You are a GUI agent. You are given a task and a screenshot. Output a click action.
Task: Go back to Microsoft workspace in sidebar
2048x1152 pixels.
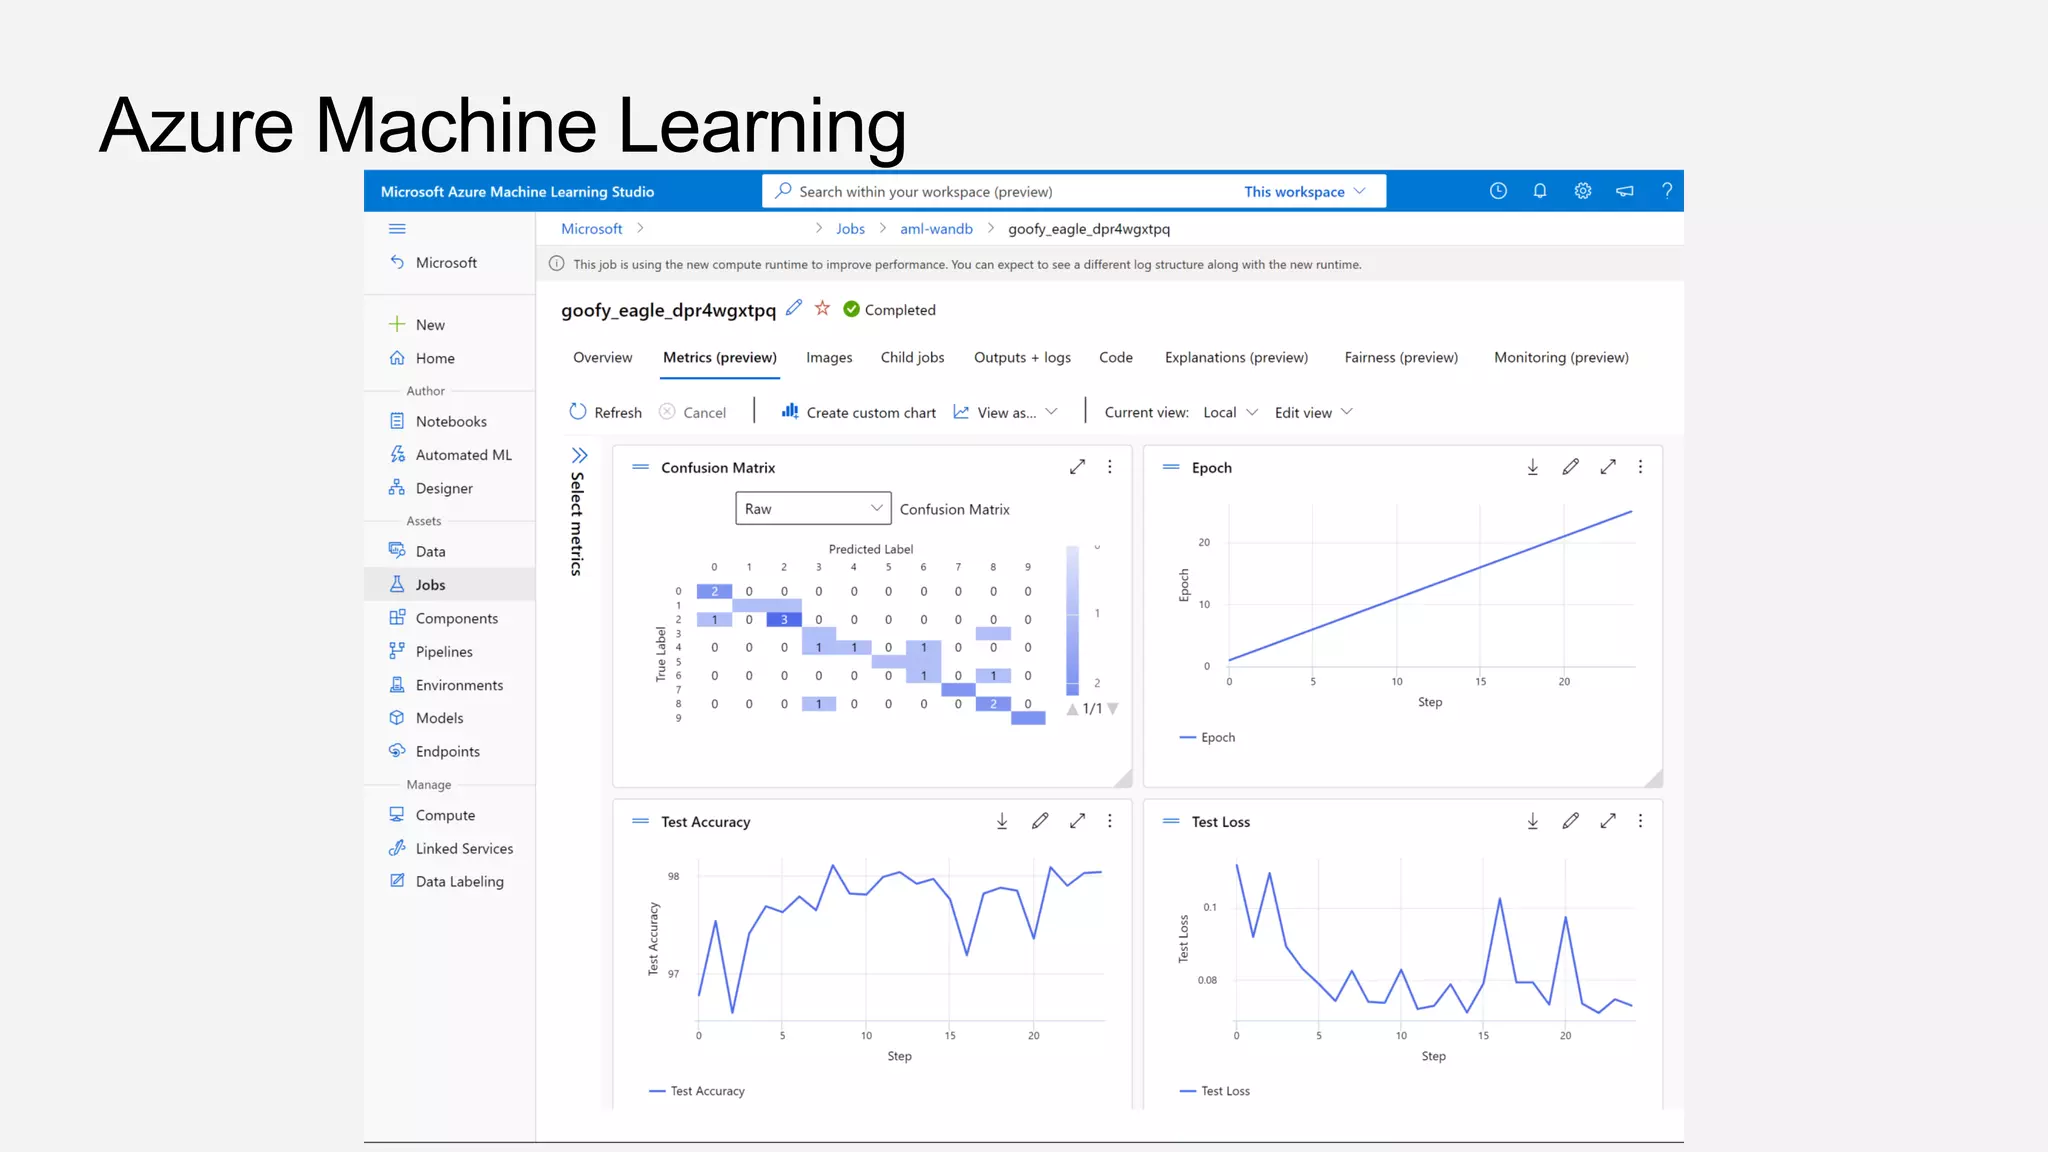coord(433,262)
